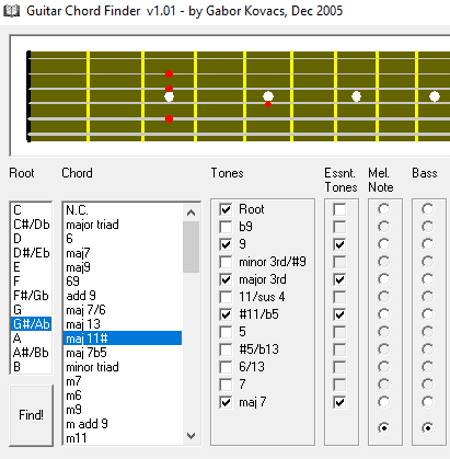Click the app icon in title bar
The width and height of the screenshot is (450, 459).
click(11, 11)
